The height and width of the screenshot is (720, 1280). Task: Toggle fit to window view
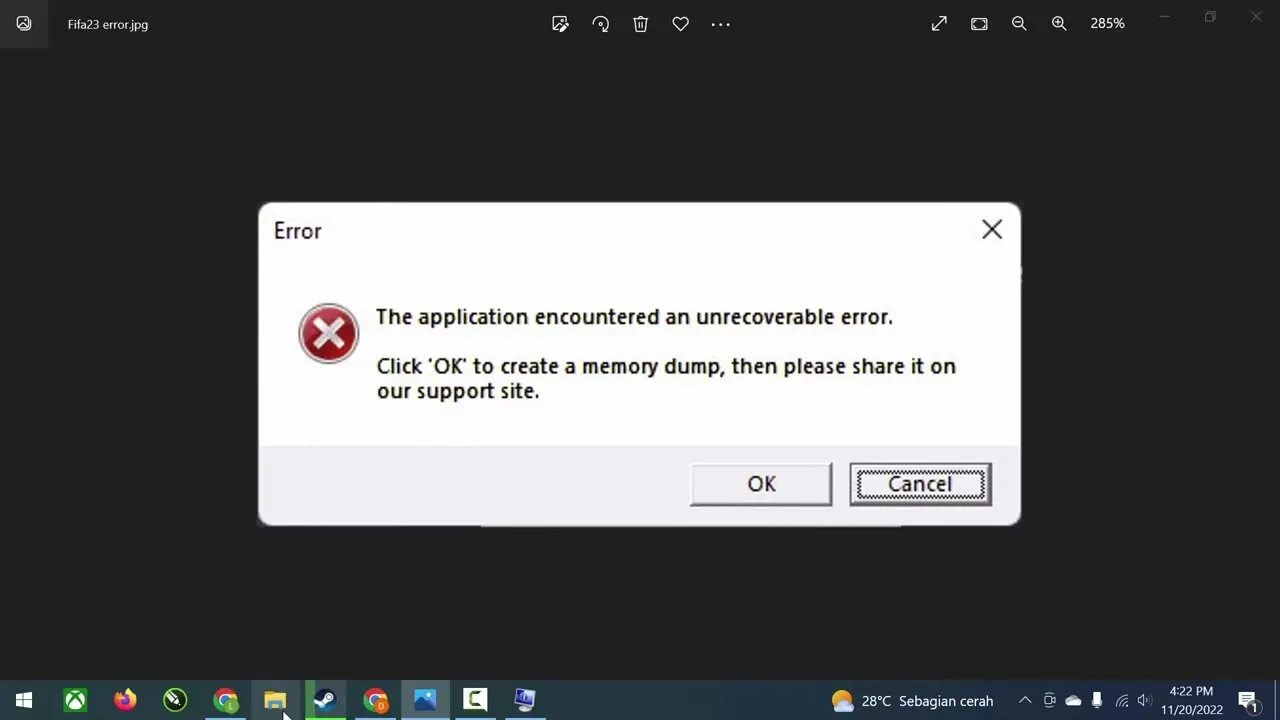pyautogui.click(x=979, y=24)
